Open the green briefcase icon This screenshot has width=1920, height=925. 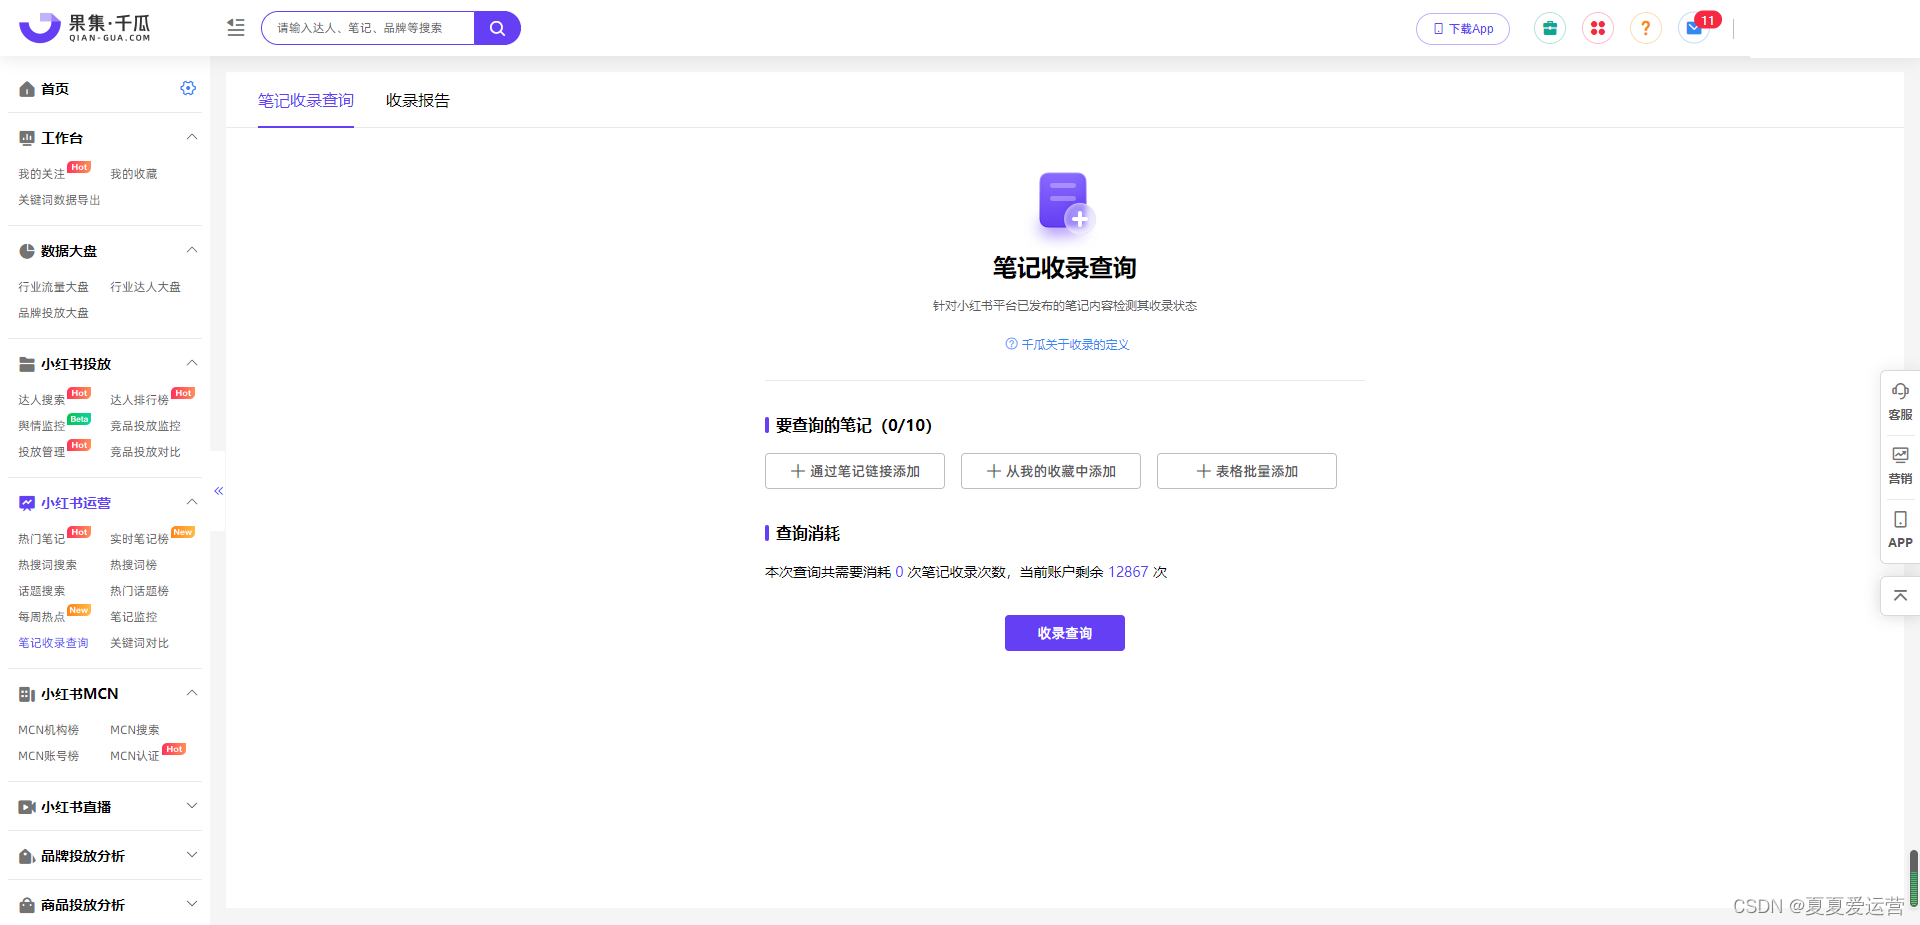point(1550,28)
